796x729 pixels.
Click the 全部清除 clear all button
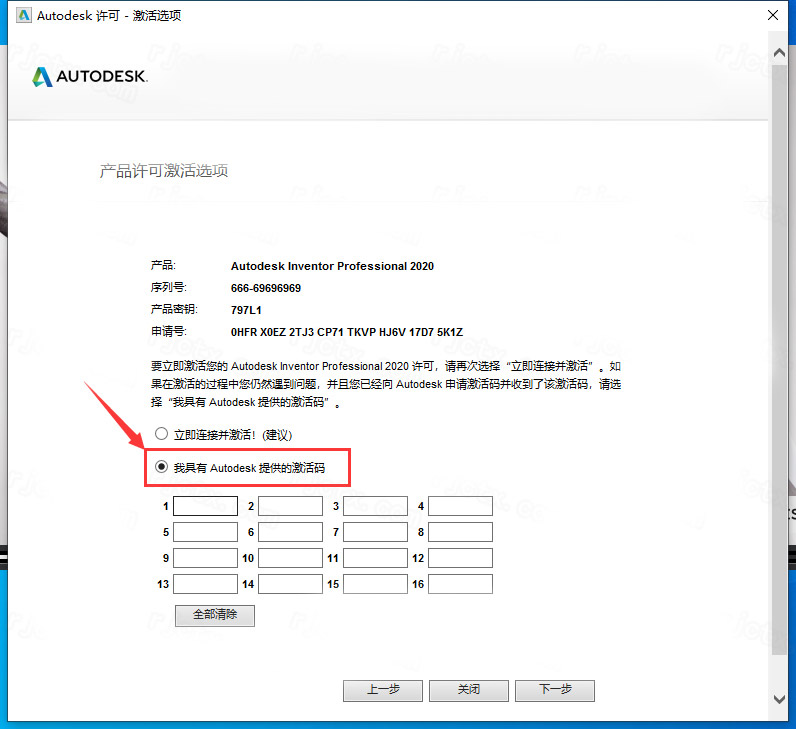(x=215, y=615)
